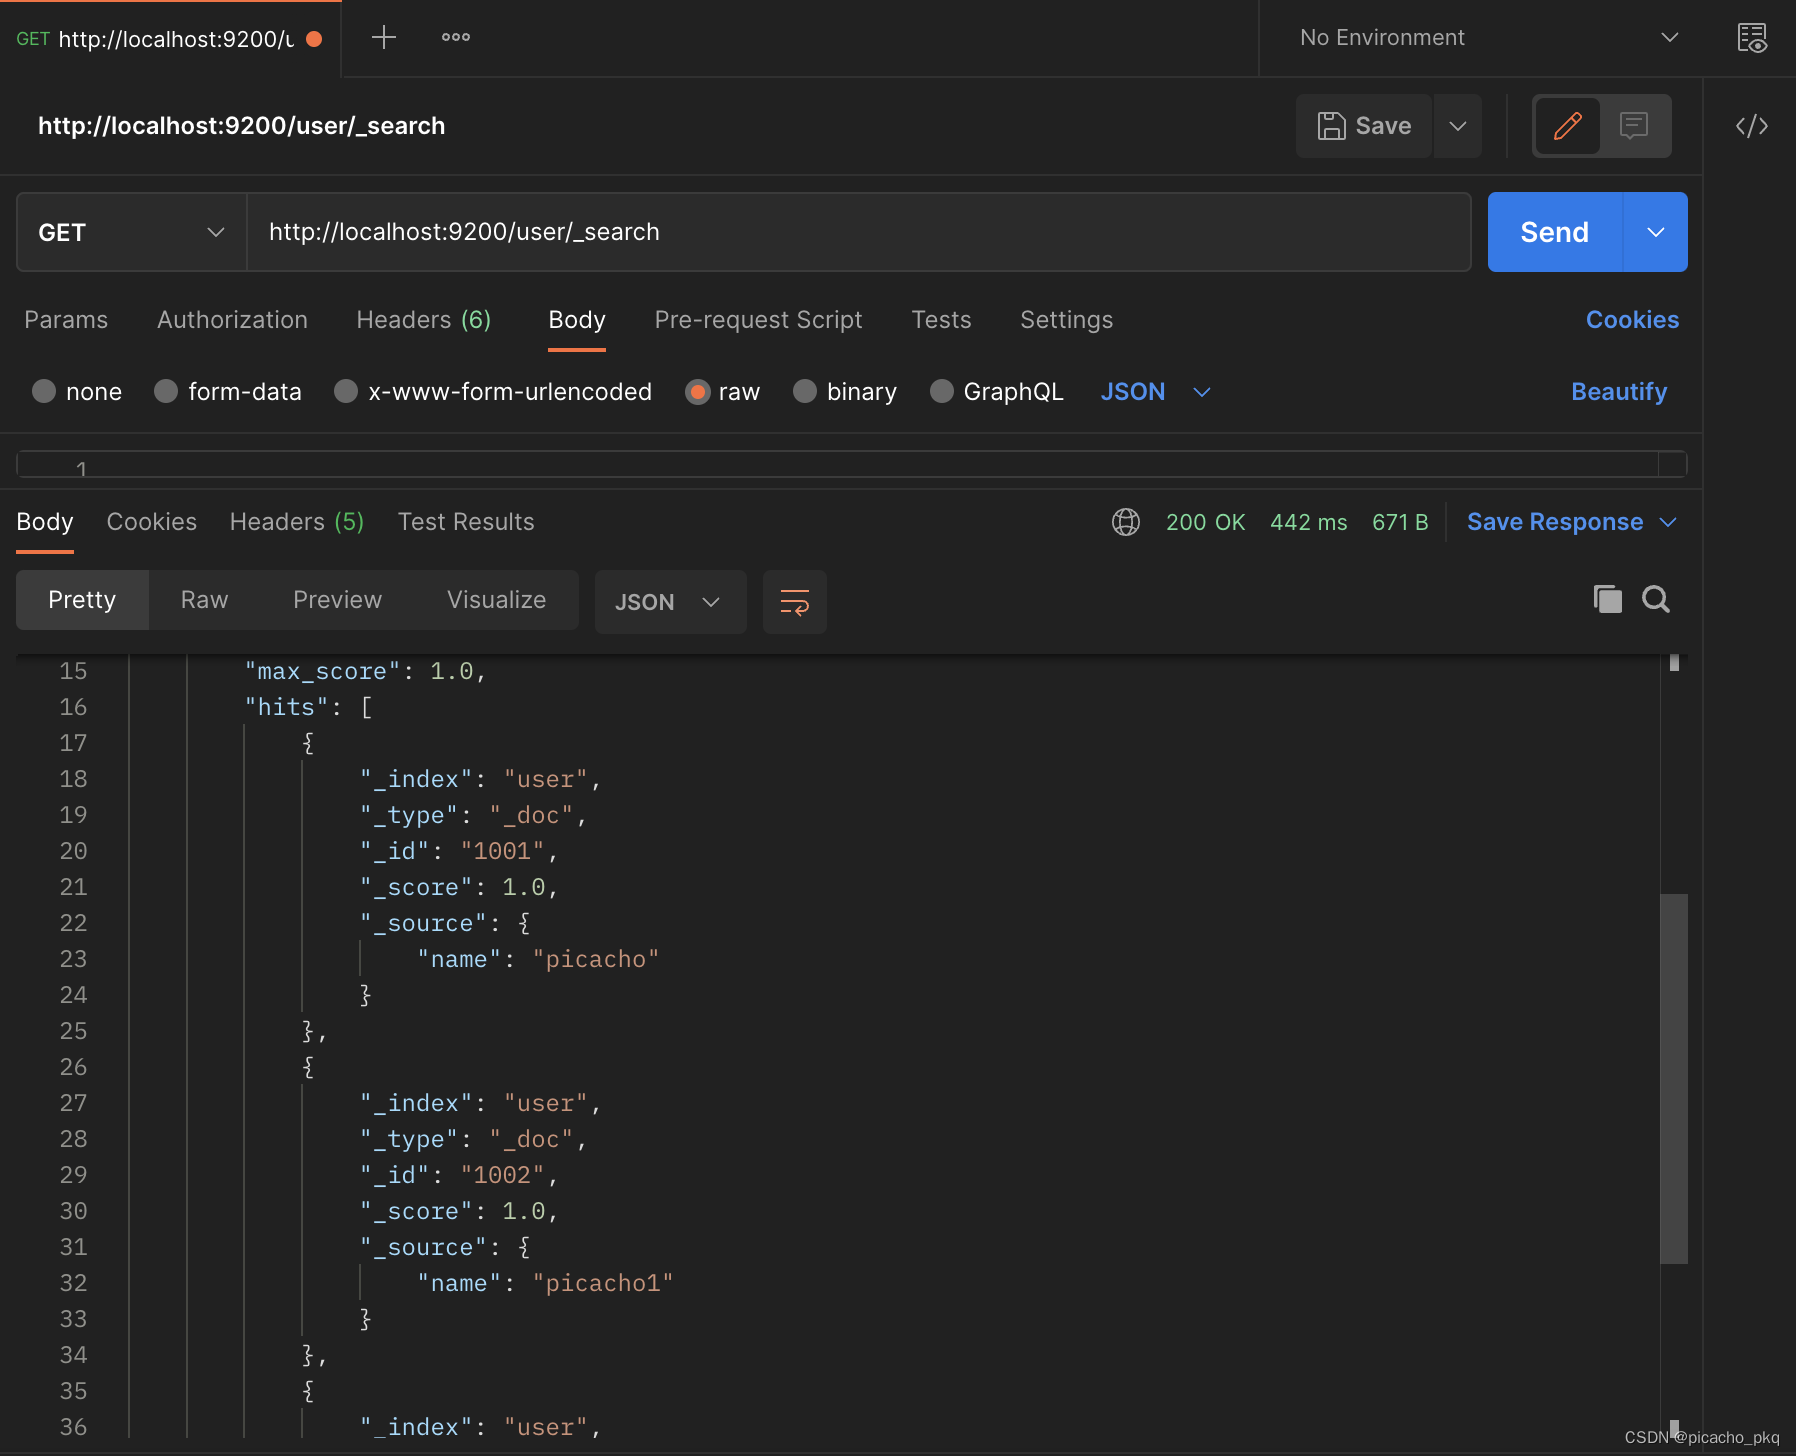Click request title localhost:9200/user/_search
This screenshot has height=1456, width=1796.
pyautogui.click(x=242, y=126)
